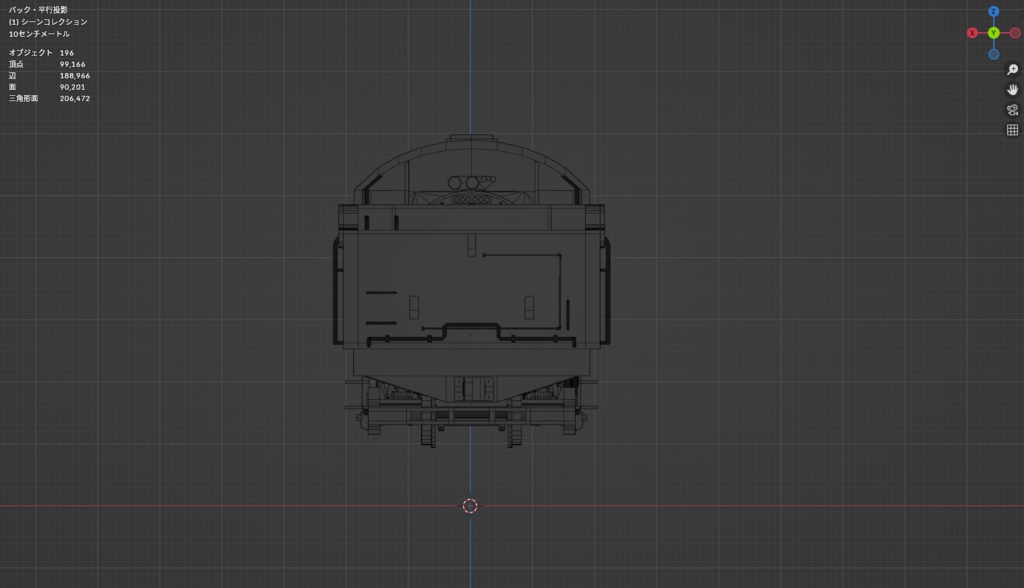Click the '三角形面 206,472' statistic
Screen dimensions: 1024x588
click(49, 99)
